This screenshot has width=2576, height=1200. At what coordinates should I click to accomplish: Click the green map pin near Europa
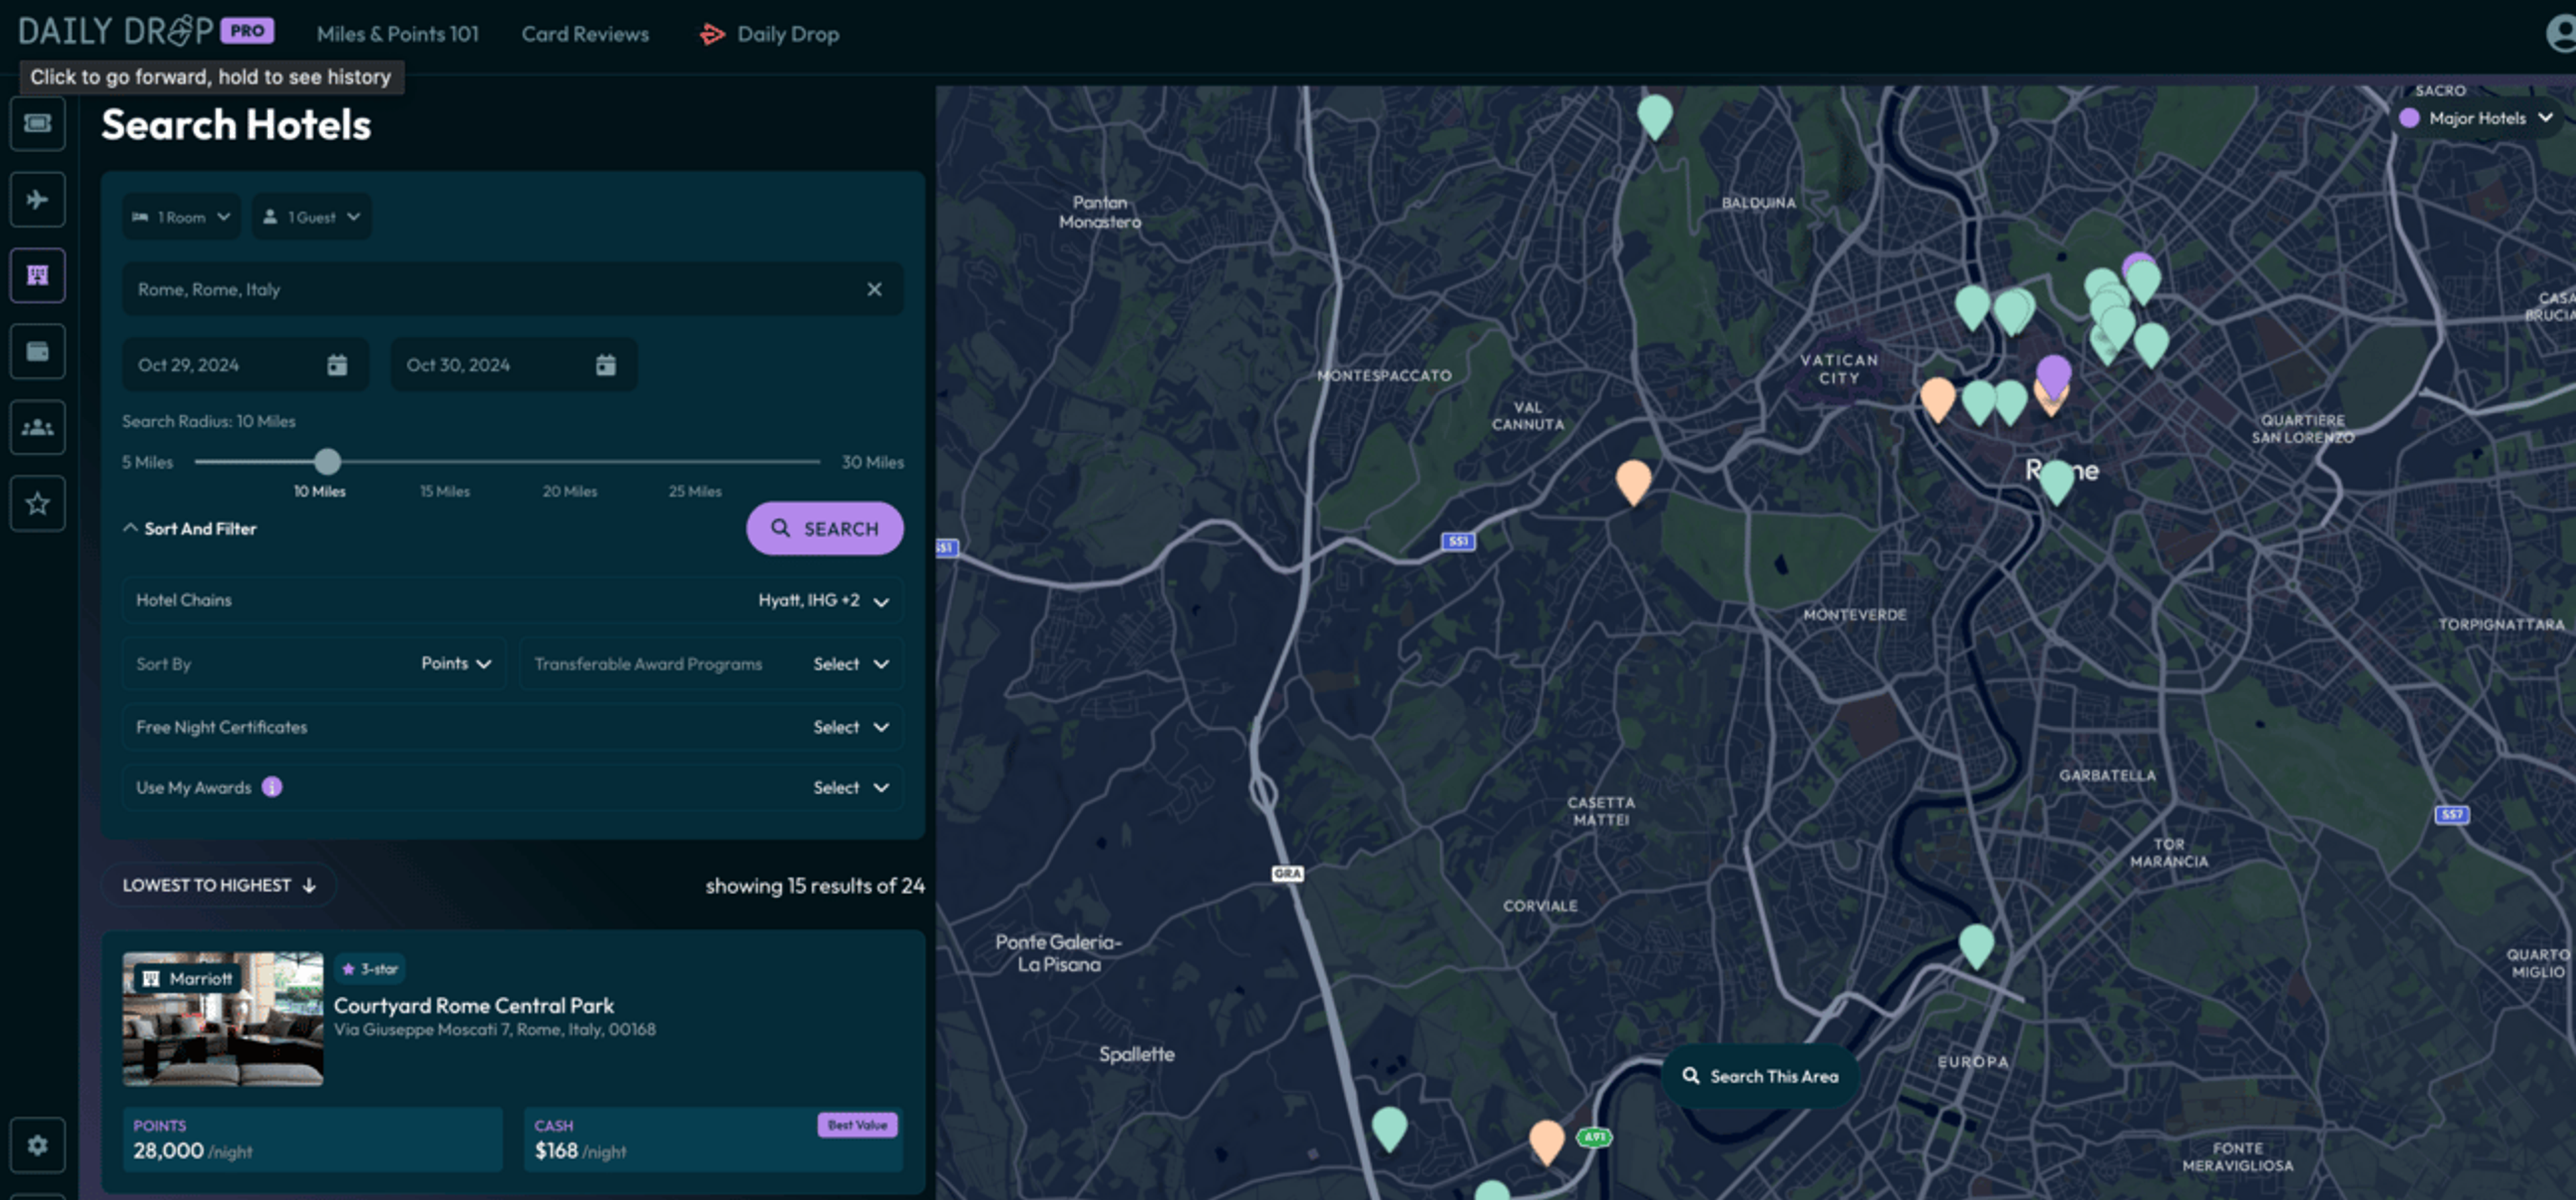coord(1976,946)
